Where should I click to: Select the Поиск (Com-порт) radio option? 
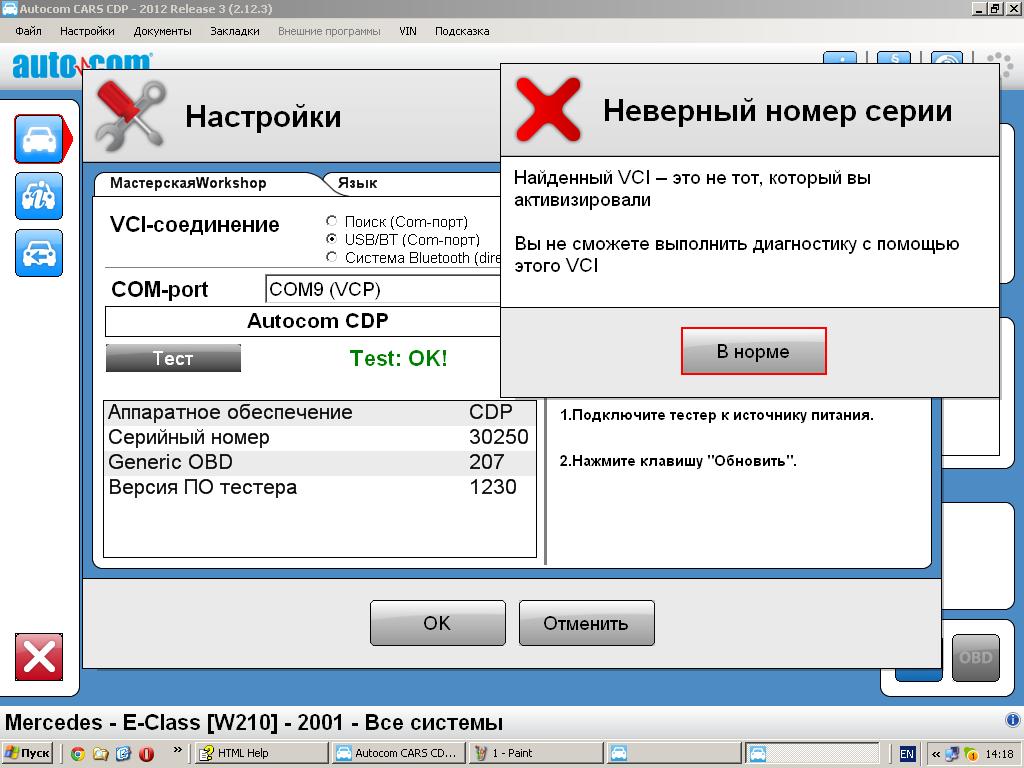(332, 221)
